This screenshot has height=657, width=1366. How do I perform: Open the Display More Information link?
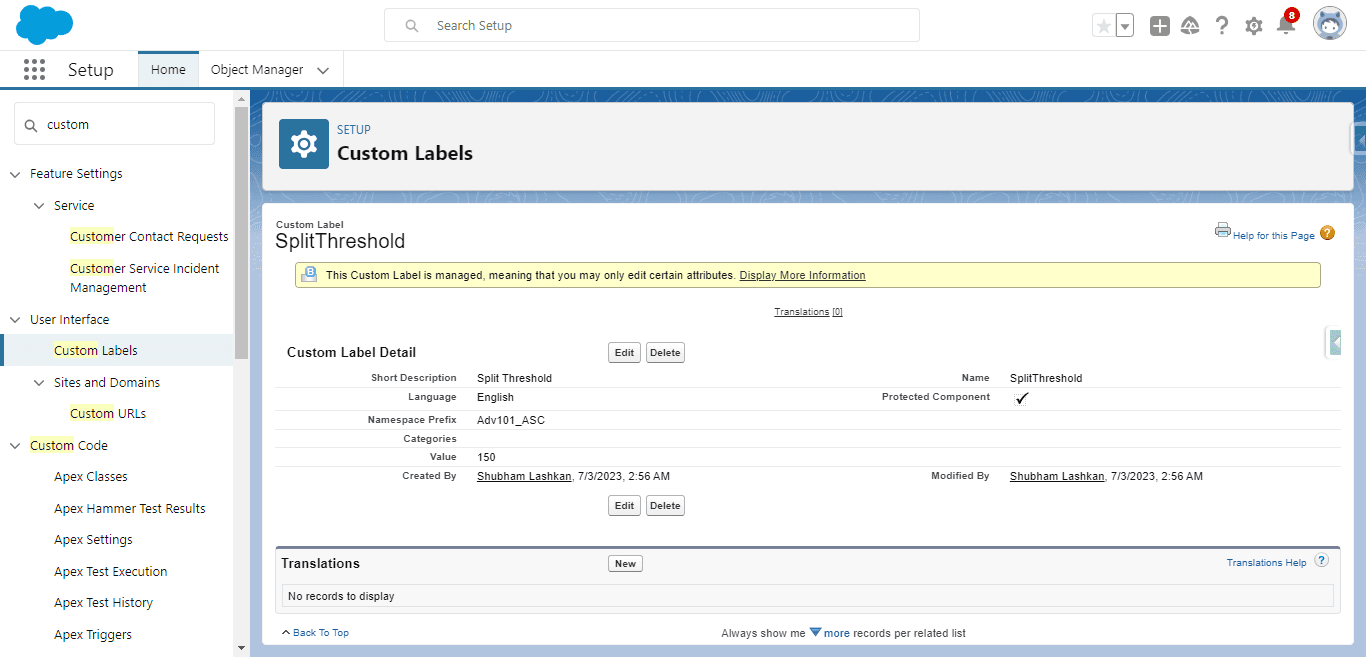[x=802, y=275]
